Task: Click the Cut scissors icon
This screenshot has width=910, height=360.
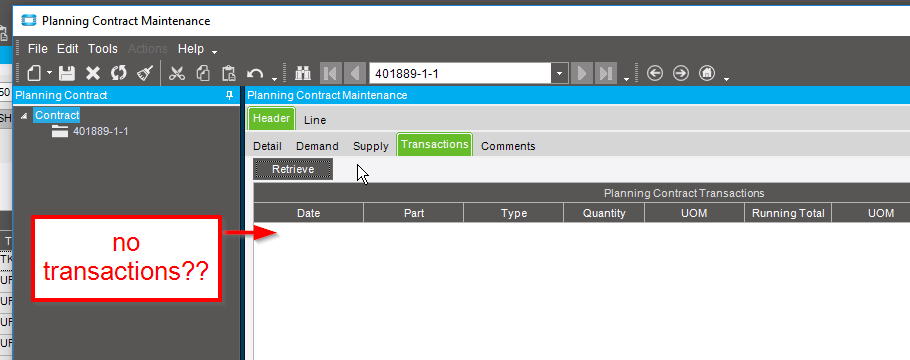Action: coord(177,73)
